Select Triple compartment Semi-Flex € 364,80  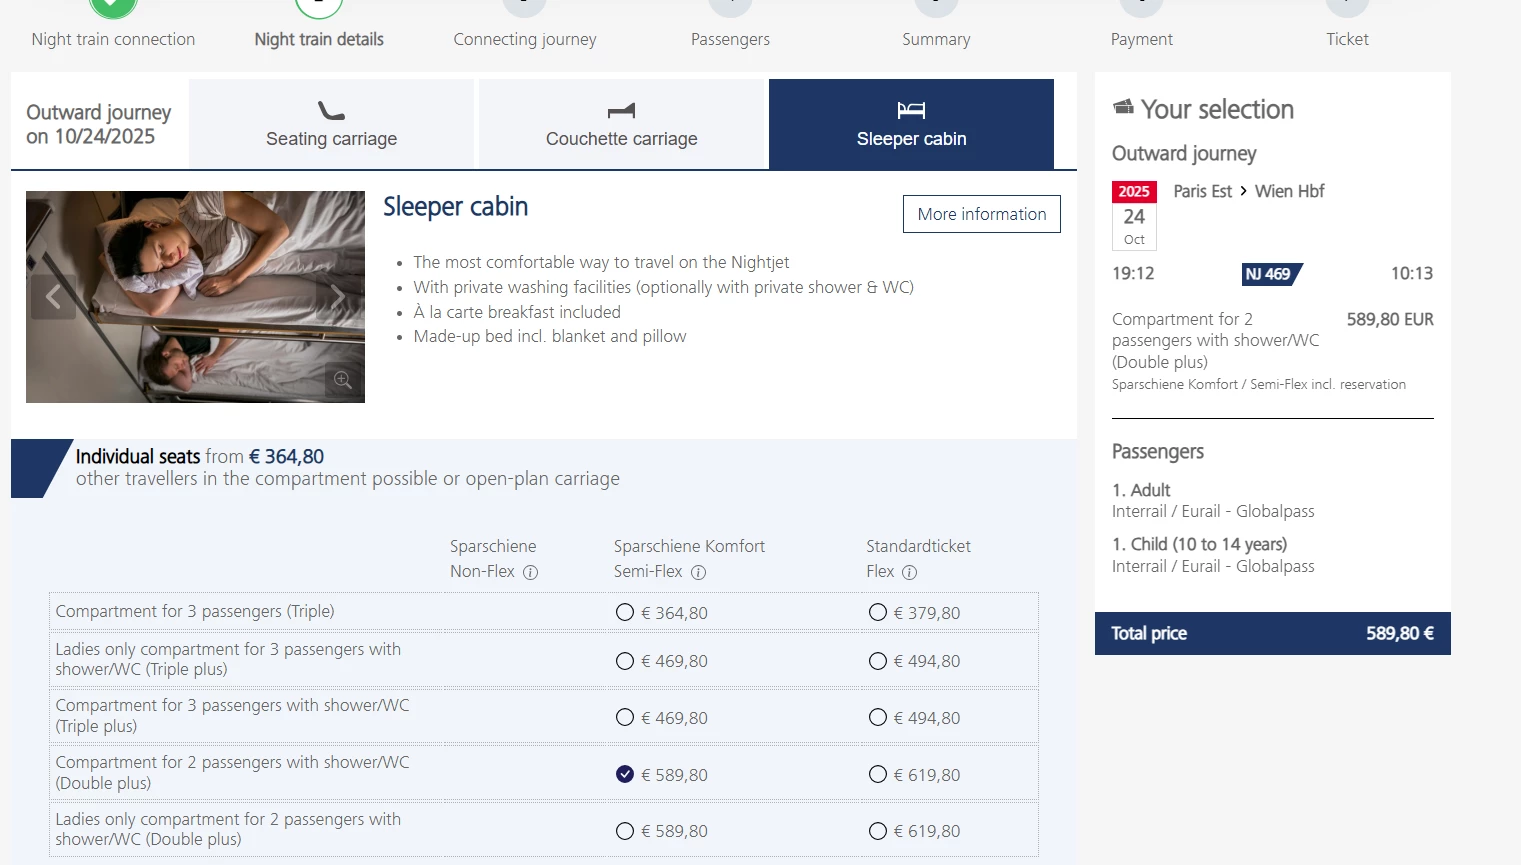[x=625, y=612]
